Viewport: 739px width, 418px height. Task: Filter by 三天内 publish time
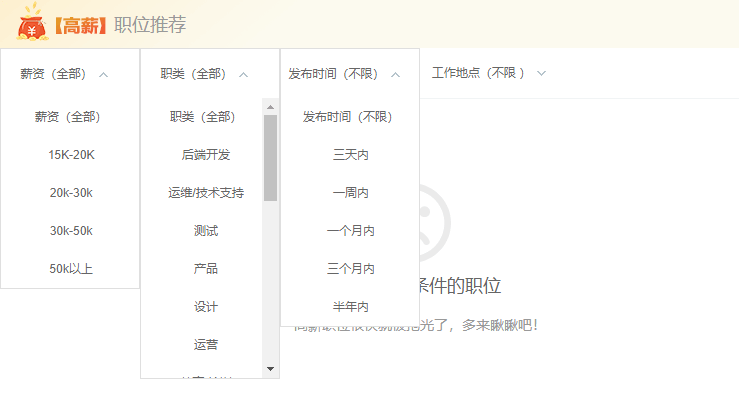(350, 155)
